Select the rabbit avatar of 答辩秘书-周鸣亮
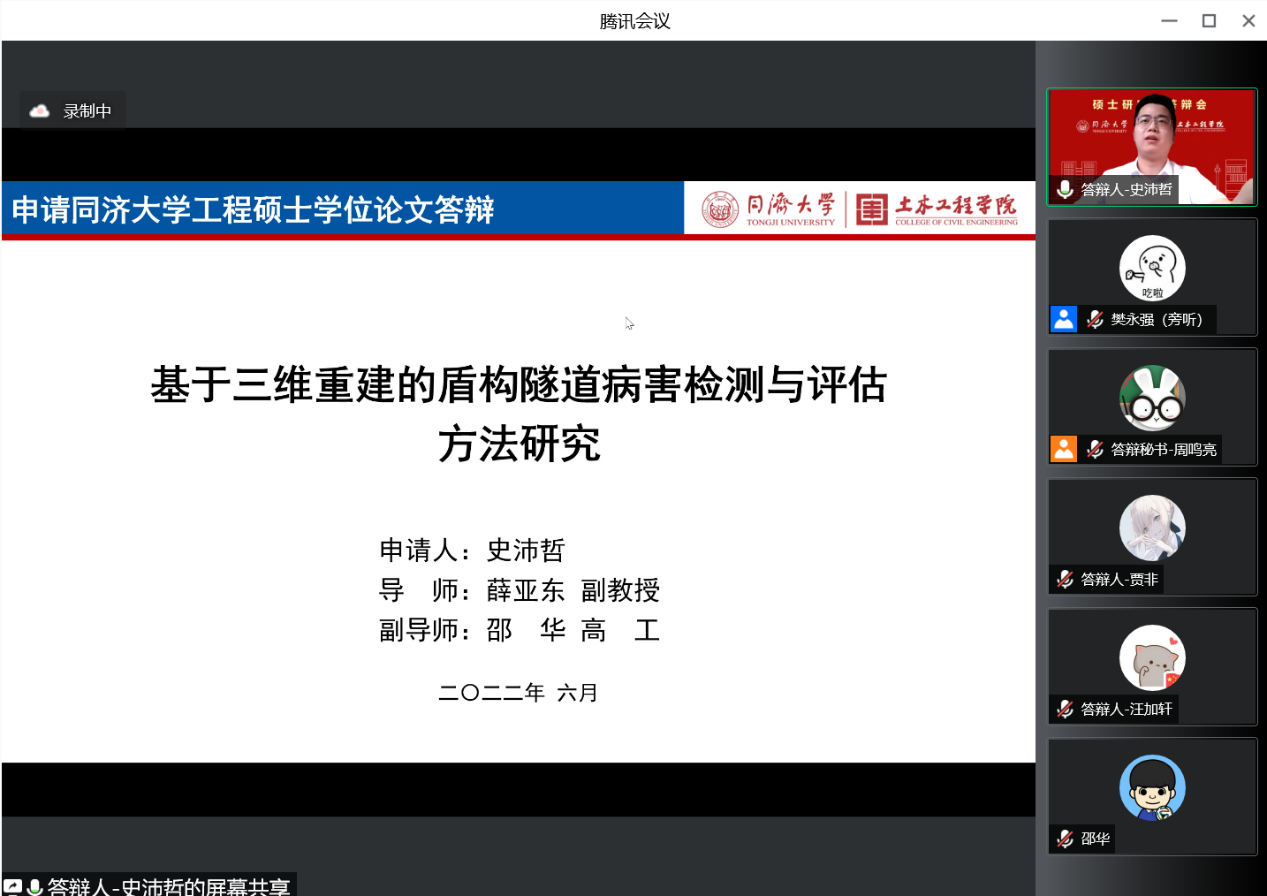Image resolution: width=1267 pixels, height=896 pixels. [1152, 398]
